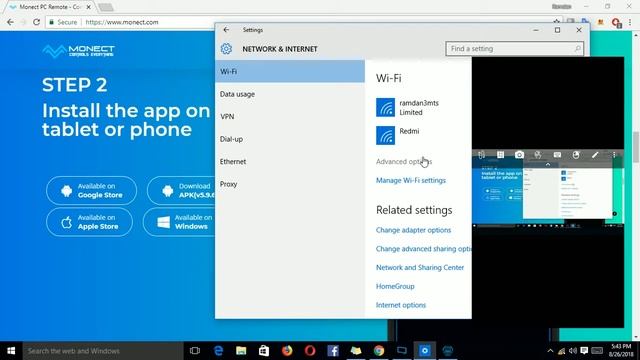Click Available on Windows button
Screen dimensions: 640x360
[179, 222]
